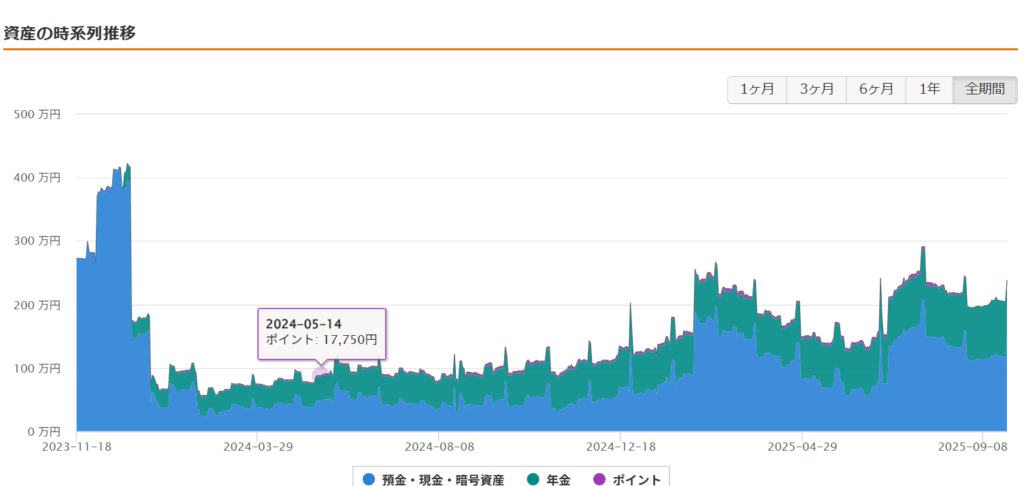Click the 資産の時系列推移 heading
1024x486 pixels.
[x=69, y=32]
